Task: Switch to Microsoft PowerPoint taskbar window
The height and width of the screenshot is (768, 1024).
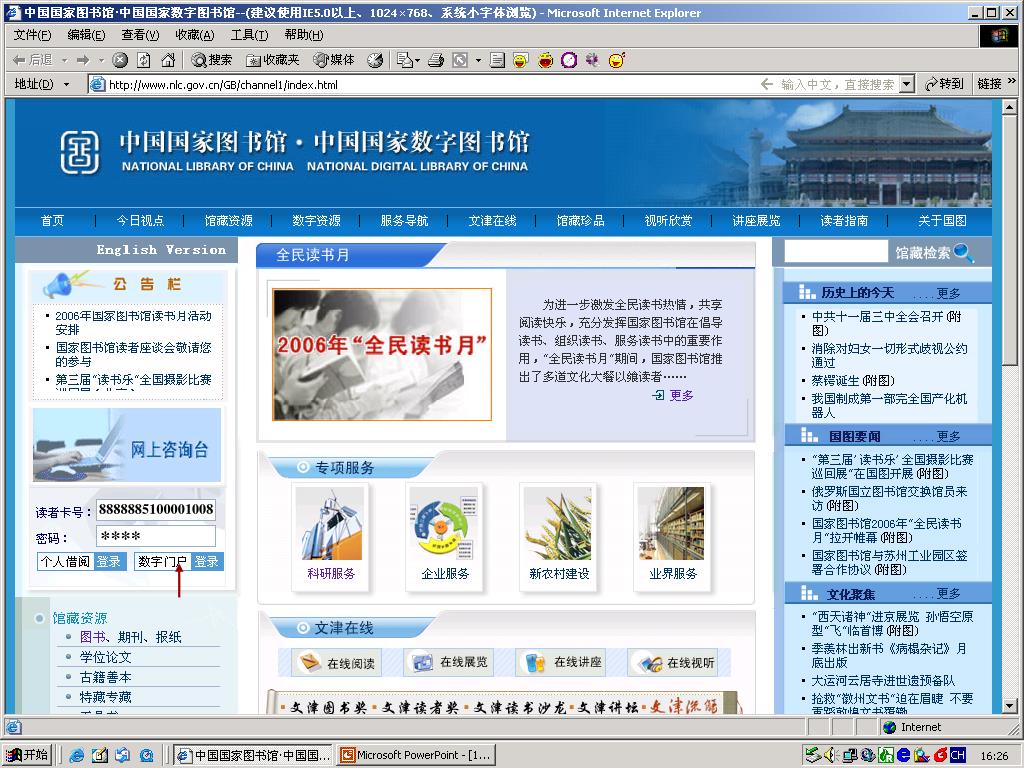Action: pyautogui.click(x=416, y=755)
